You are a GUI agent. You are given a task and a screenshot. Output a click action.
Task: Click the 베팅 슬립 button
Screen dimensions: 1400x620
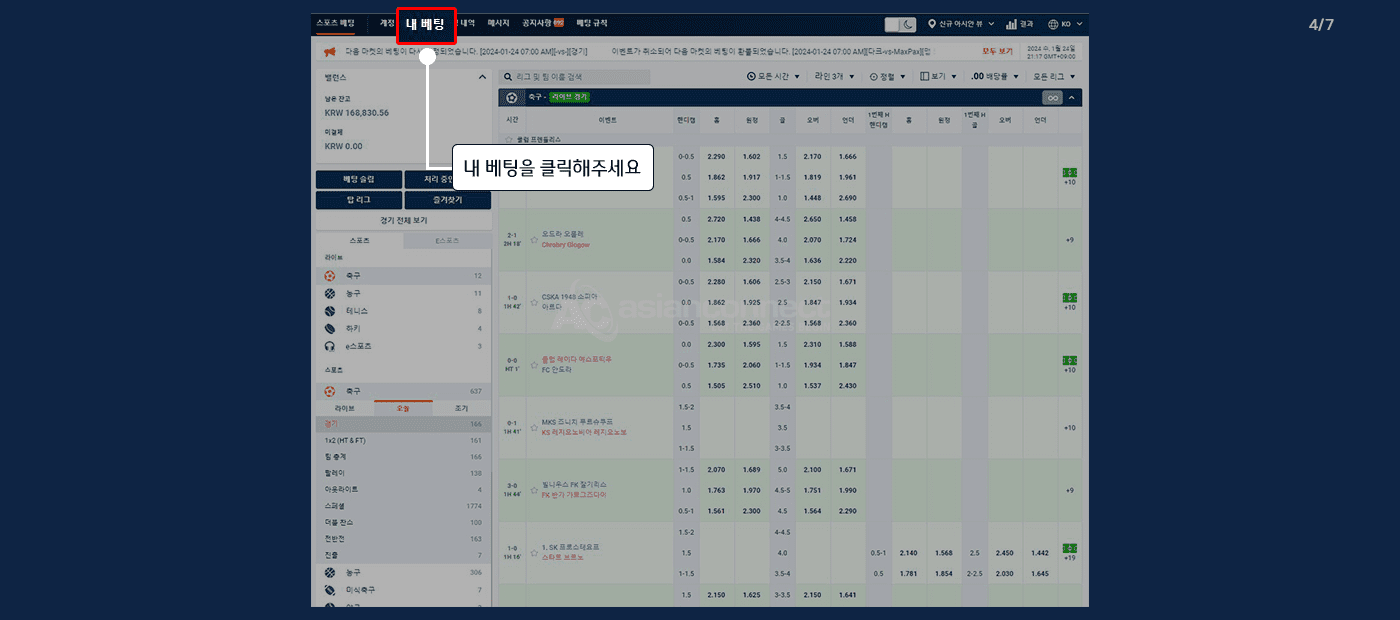tap(359, 179)
